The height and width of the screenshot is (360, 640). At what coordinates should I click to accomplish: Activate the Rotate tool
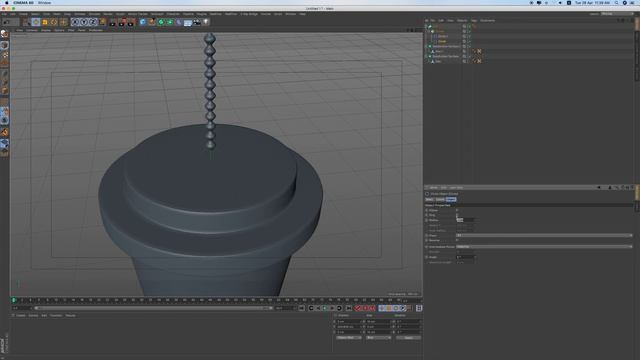[54, 22]
